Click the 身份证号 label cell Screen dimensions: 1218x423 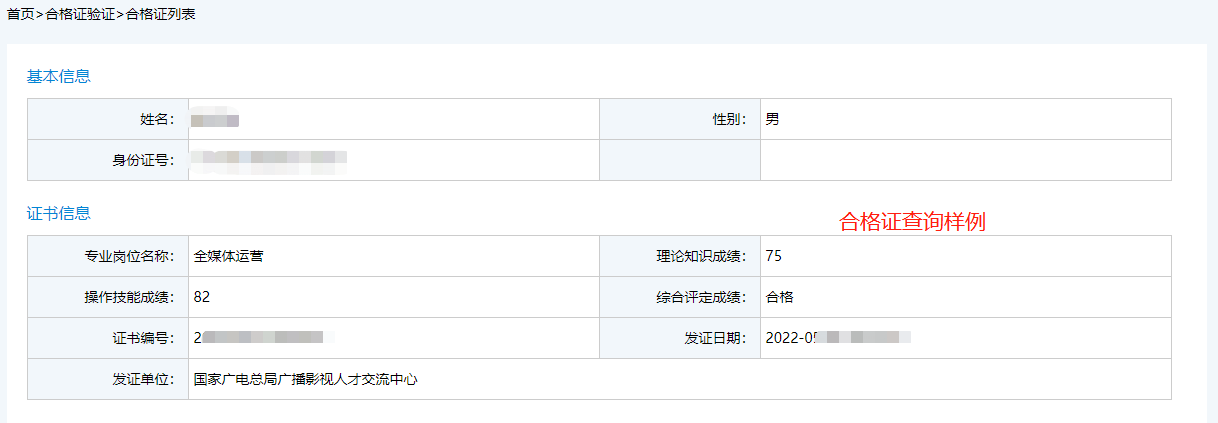[x=108, y=160]
